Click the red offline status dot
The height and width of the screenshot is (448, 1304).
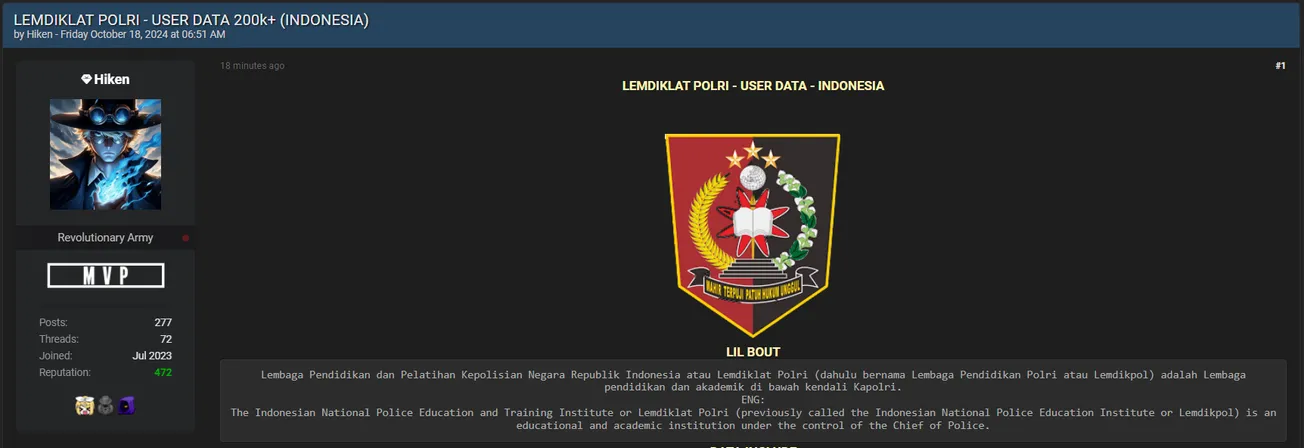[x=186, y=238]
